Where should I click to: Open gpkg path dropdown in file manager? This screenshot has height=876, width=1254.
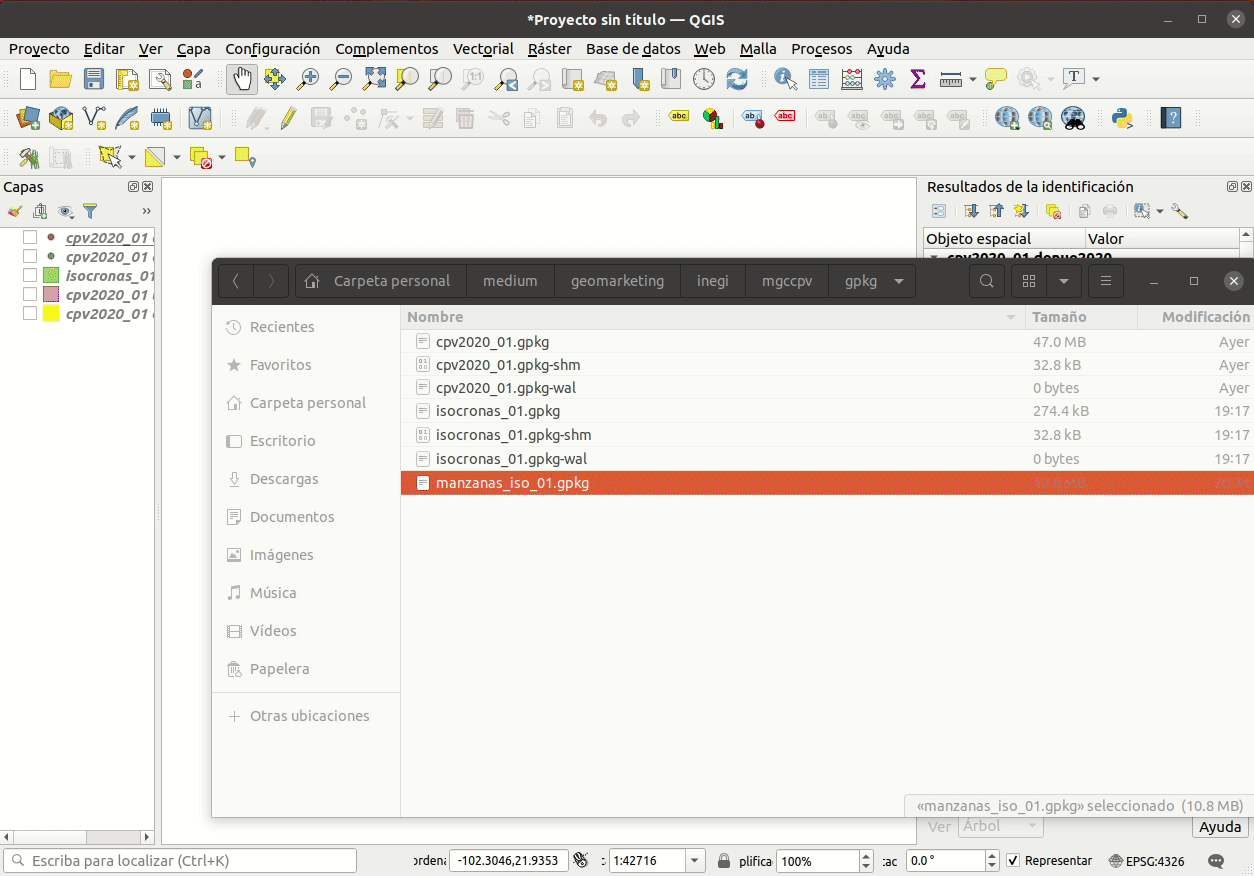click(900, 281)
